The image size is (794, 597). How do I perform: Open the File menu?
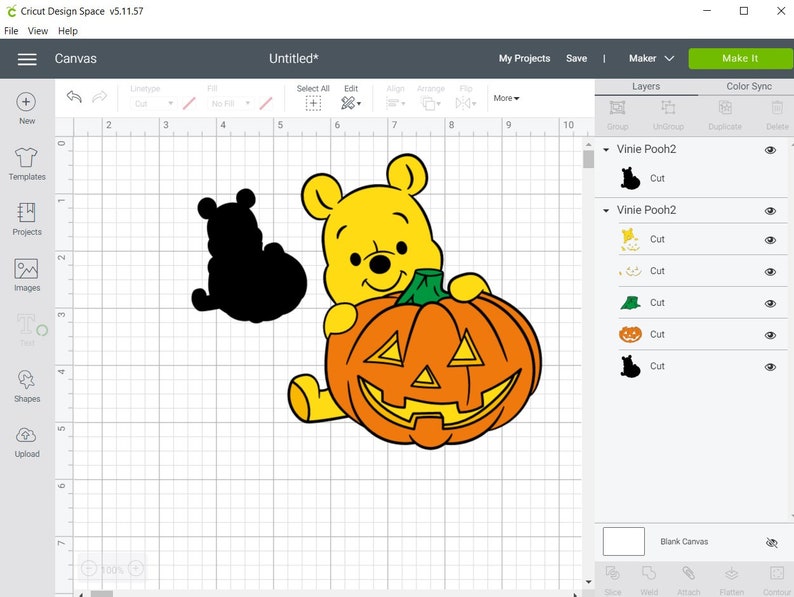pyautogui.click(x=11, y=31)
